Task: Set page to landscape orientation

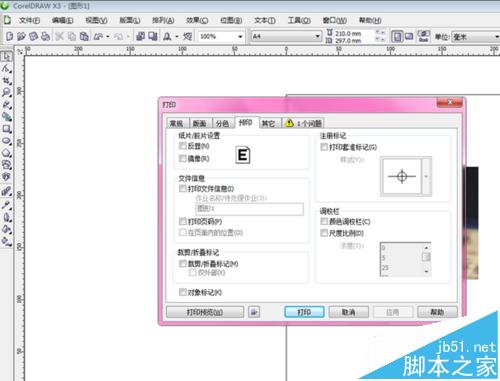Action: pyautogui.click(x=409, y=36)
